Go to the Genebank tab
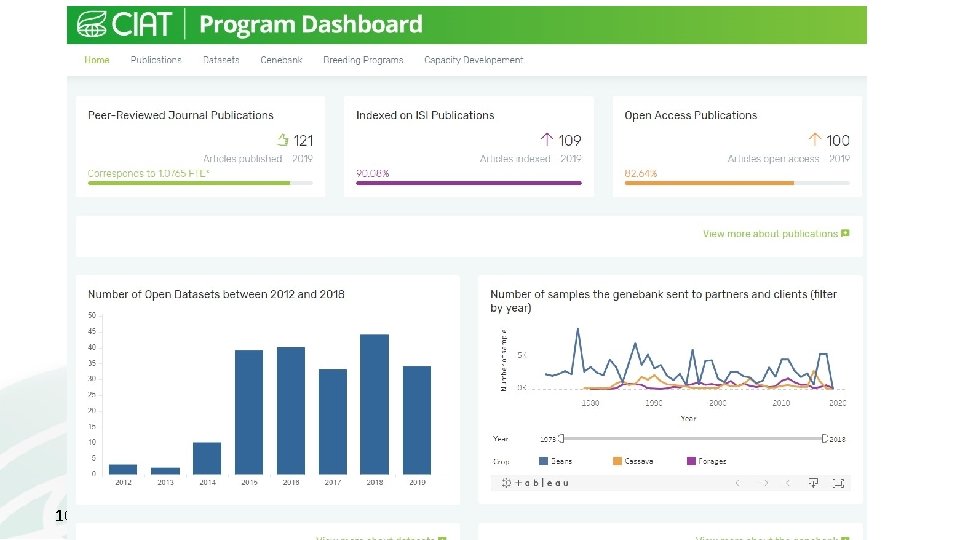The width and height of the screenshot is (960, 540). (x=281, y=60)
